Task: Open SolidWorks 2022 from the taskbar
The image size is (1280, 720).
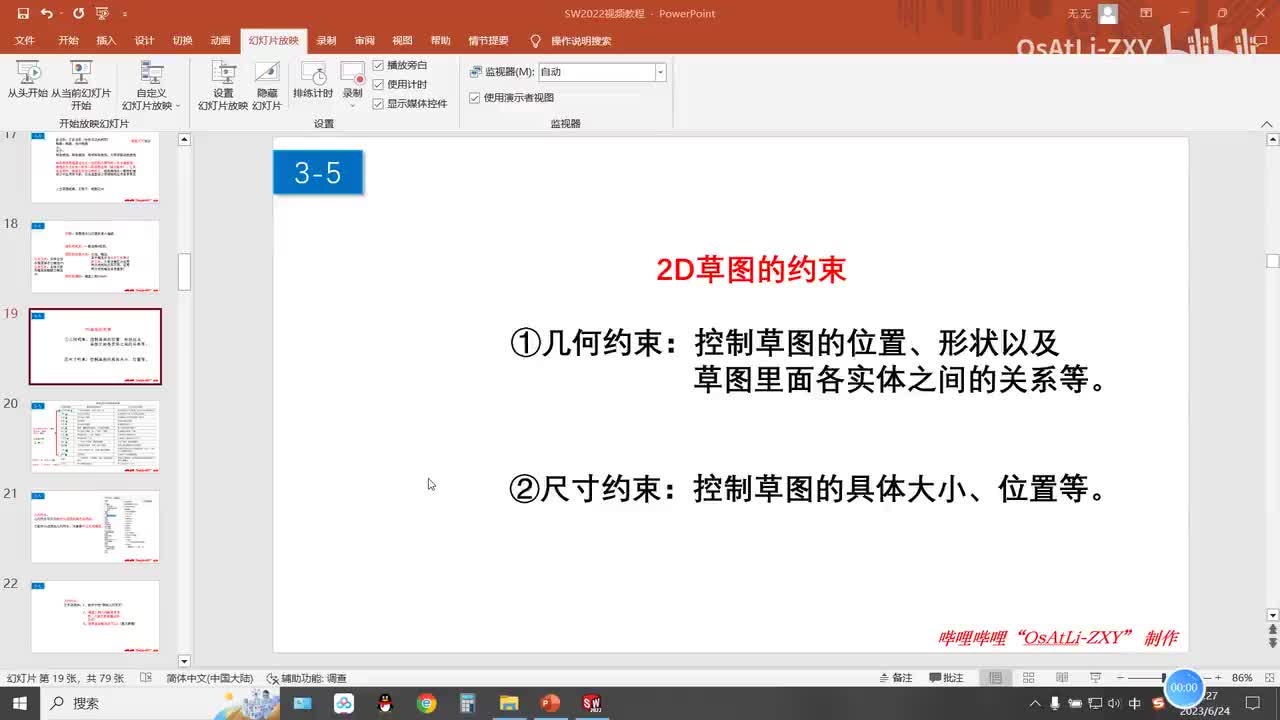Action: click(x=591, y=703)
